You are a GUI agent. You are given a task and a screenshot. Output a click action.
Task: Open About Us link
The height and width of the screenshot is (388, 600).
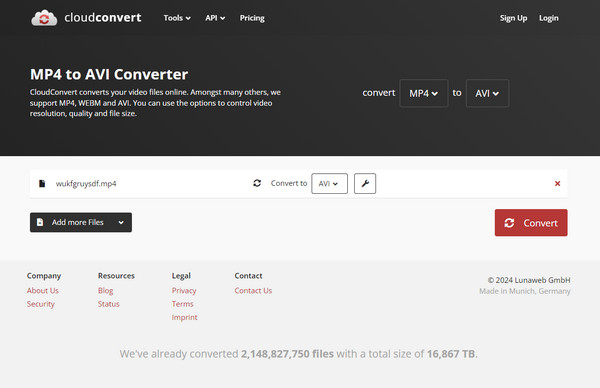click(x=42, y=290)
